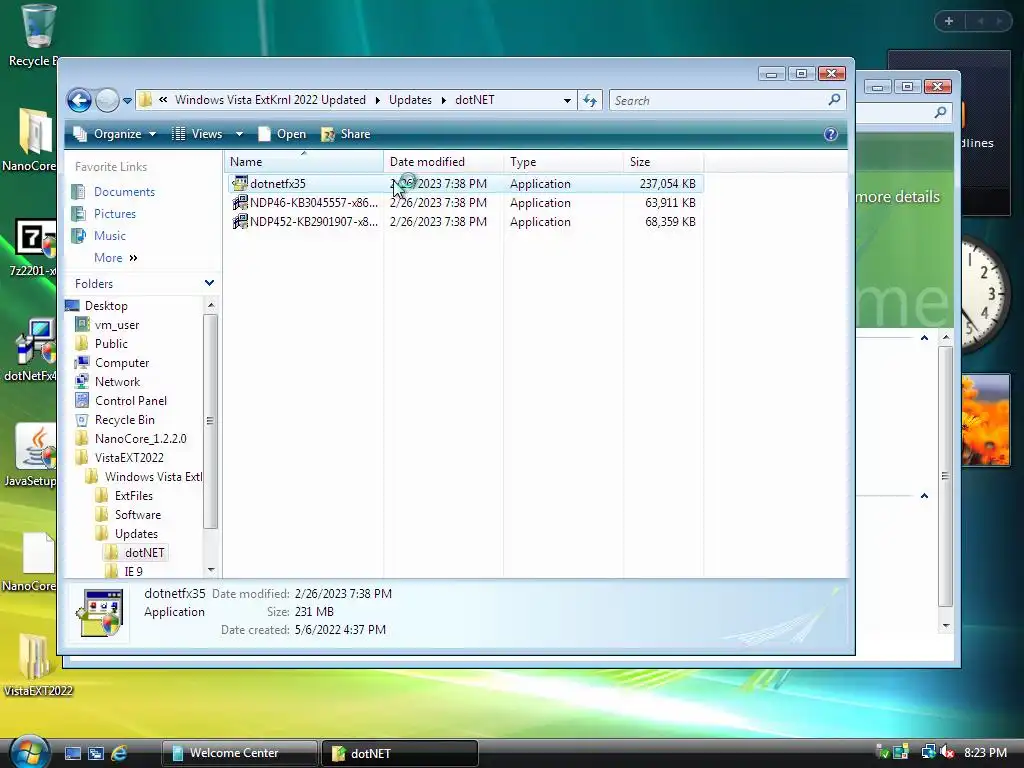Click folder tree scroll down arrow
1024x768 pixels.
tap(211, 570)
